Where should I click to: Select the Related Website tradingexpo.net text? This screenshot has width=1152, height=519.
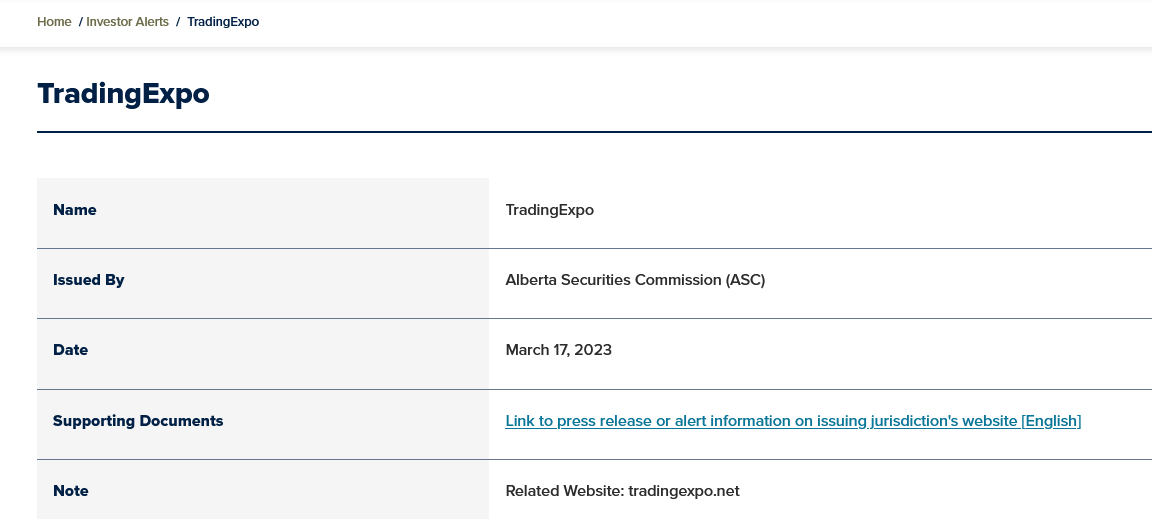coord(622,491)
